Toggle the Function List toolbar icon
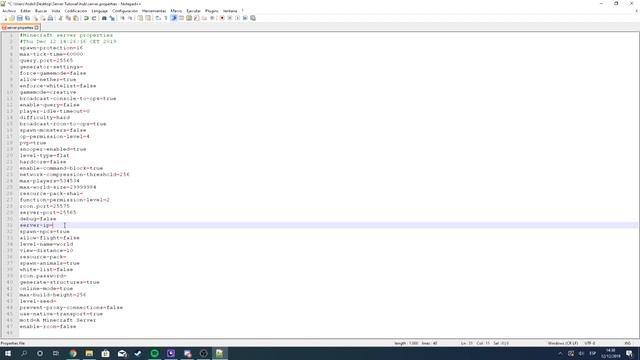 pyautogui.click(x=197, y=18)
